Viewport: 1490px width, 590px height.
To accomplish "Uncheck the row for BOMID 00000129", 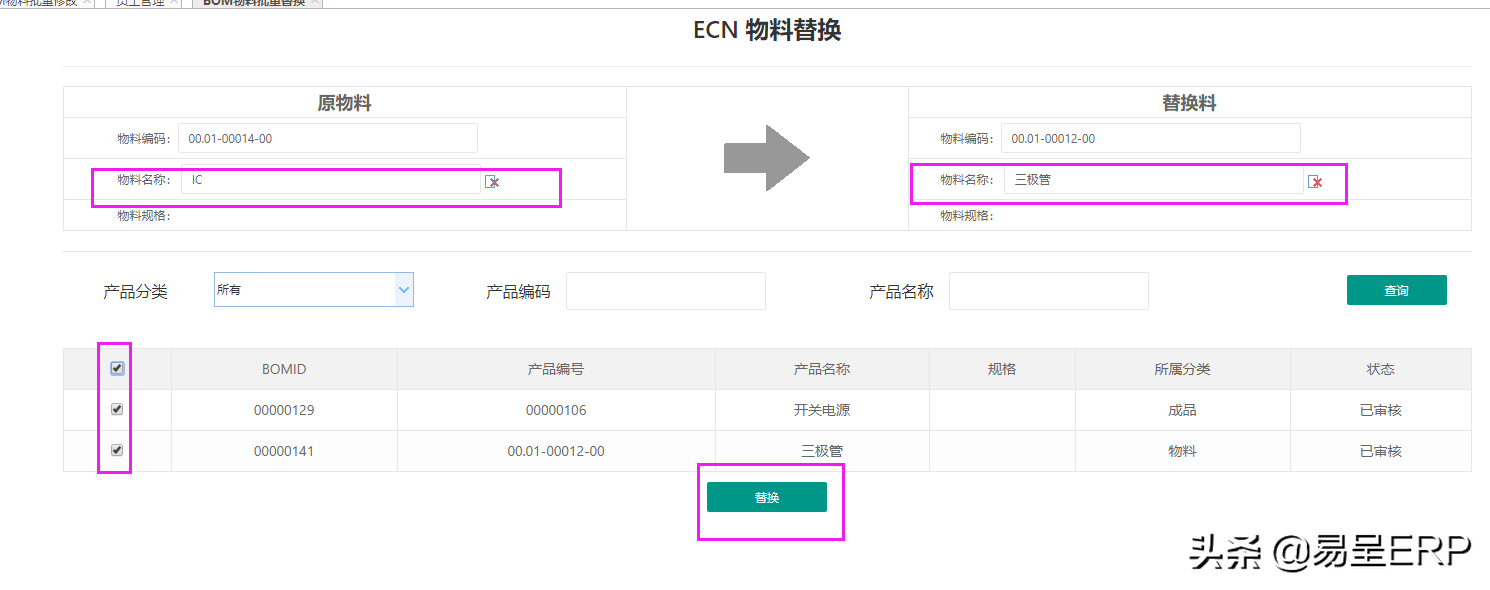I will click(x=117, y=410).
